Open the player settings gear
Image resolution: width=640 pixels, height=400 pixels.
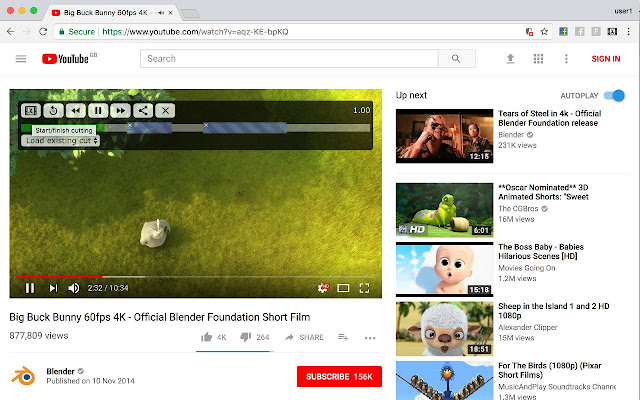tap(323, 288)
